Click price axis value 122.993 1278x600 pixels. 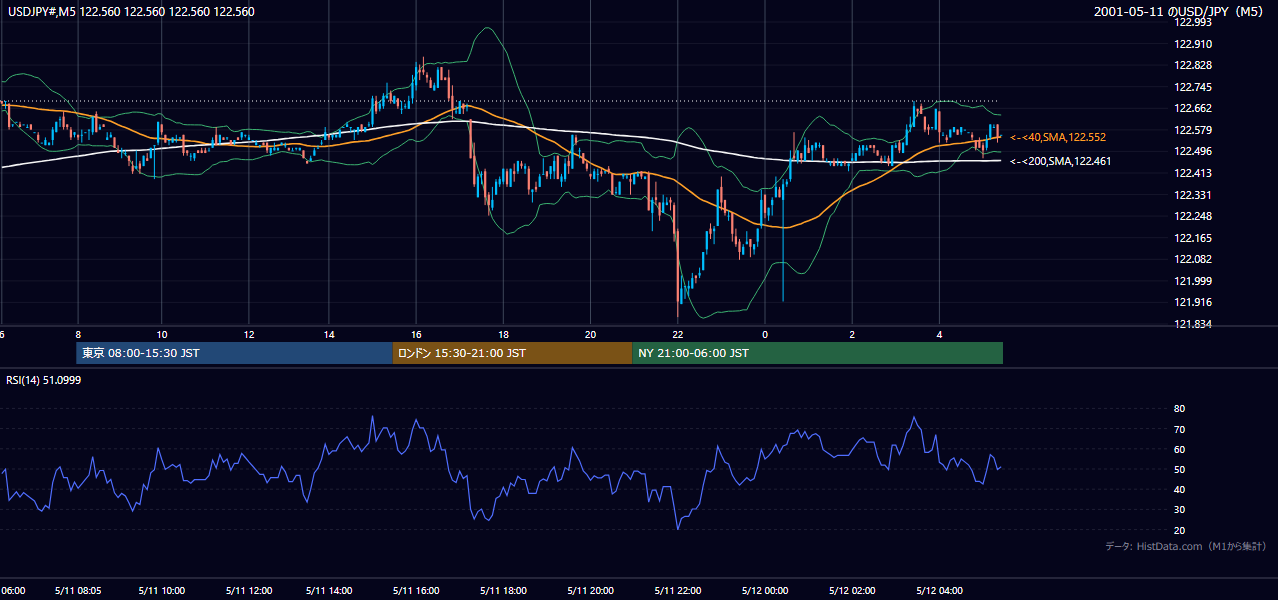[x=1193, y=22]
